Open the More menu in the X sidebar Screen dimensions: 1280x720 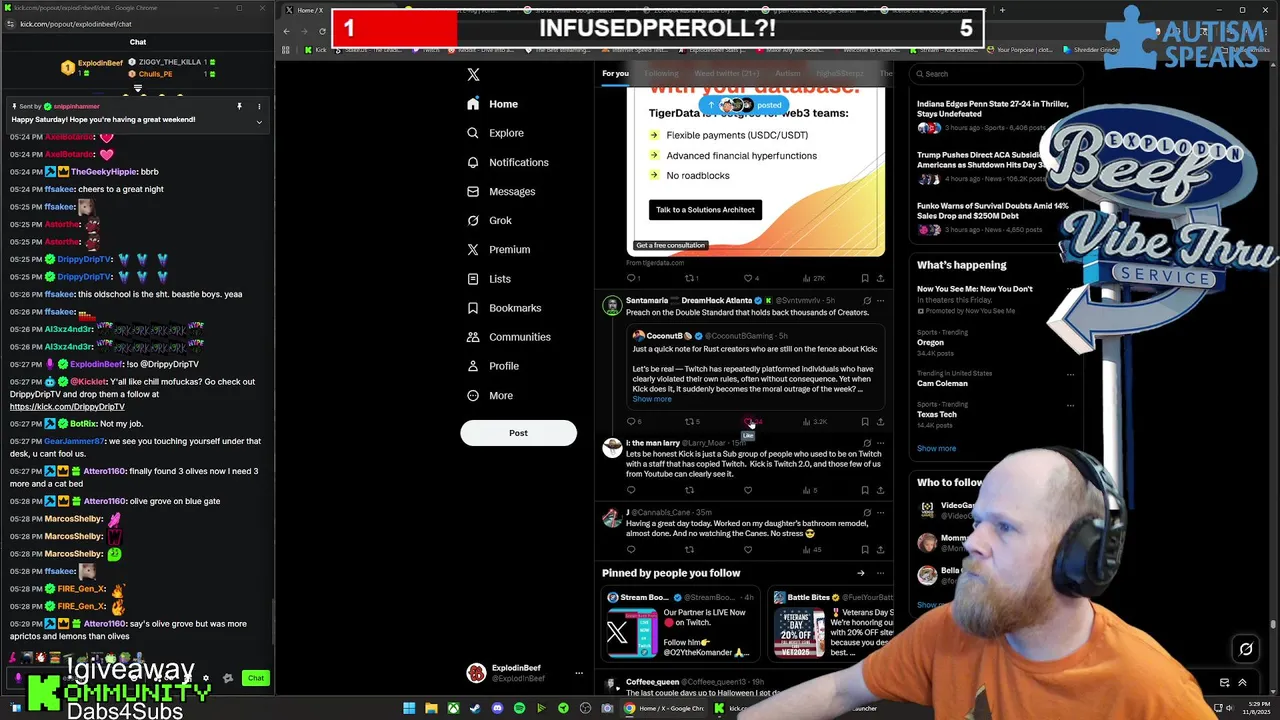(x=489, y=395)
